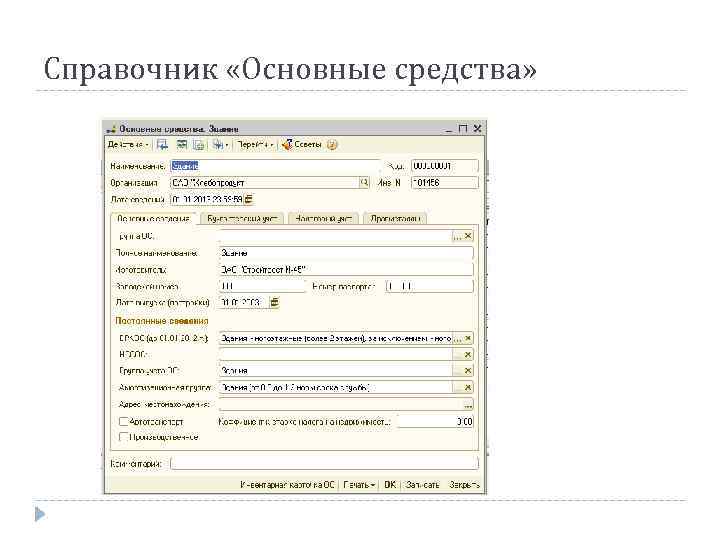Close the Основные средства window
The width and height of the screenshot is (720, 540).
click(478, 129)
